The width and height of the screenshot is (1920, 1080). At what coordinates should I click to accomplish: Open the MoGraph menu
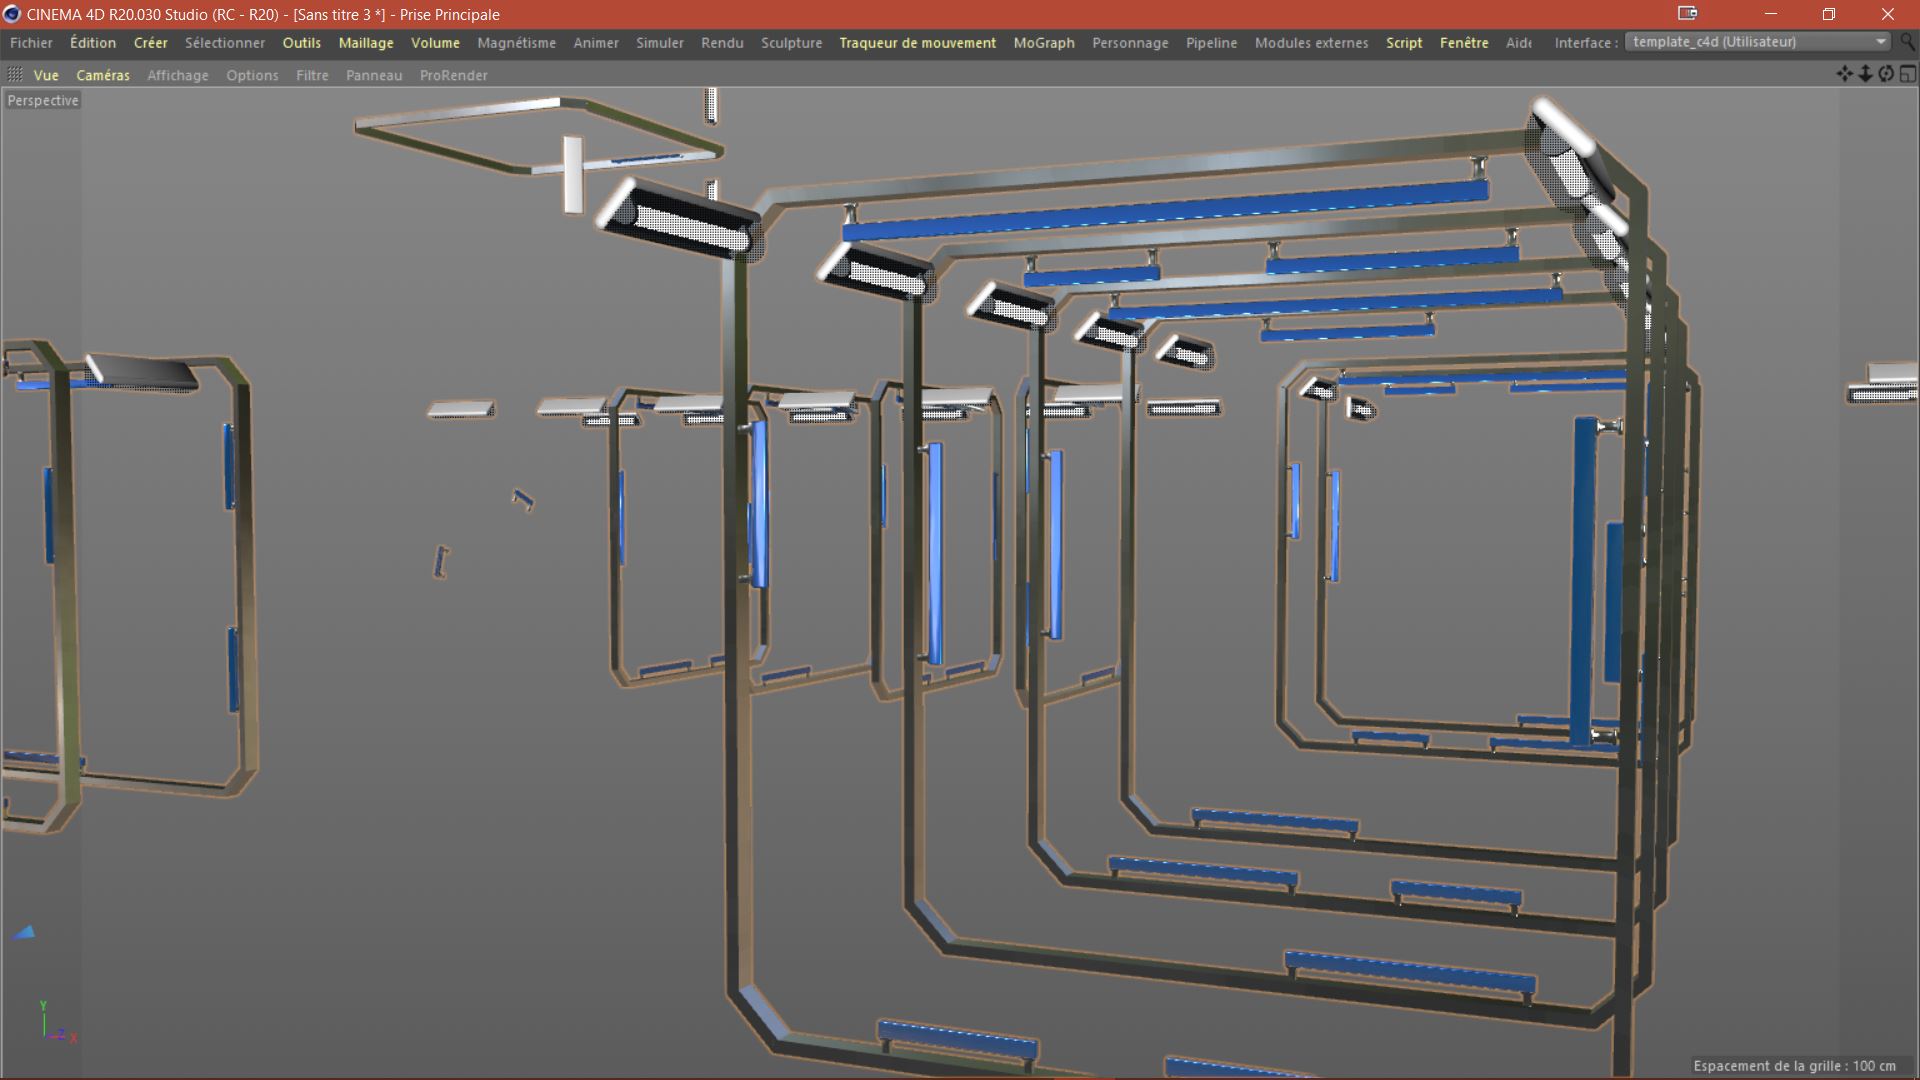tap(1043, 43)
